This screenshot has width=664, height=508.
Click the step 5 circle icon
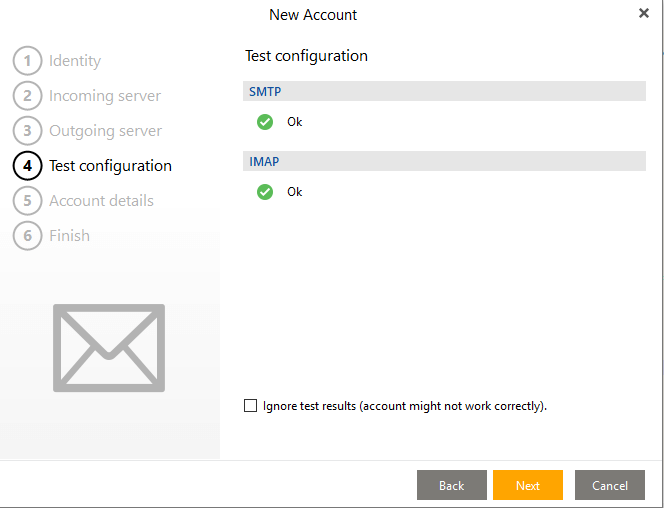(x=28, y=201)
